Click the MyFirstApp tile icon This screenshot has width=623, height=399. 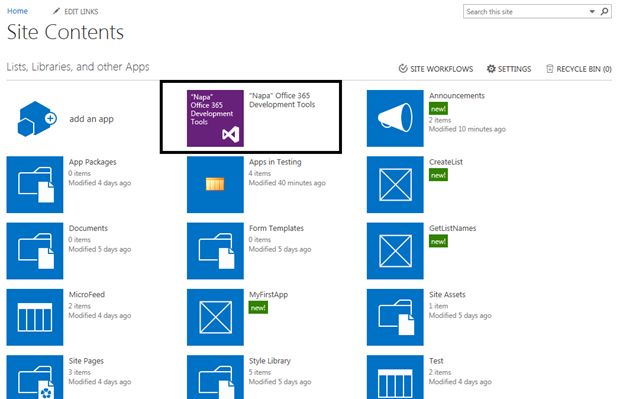point(215,317)
